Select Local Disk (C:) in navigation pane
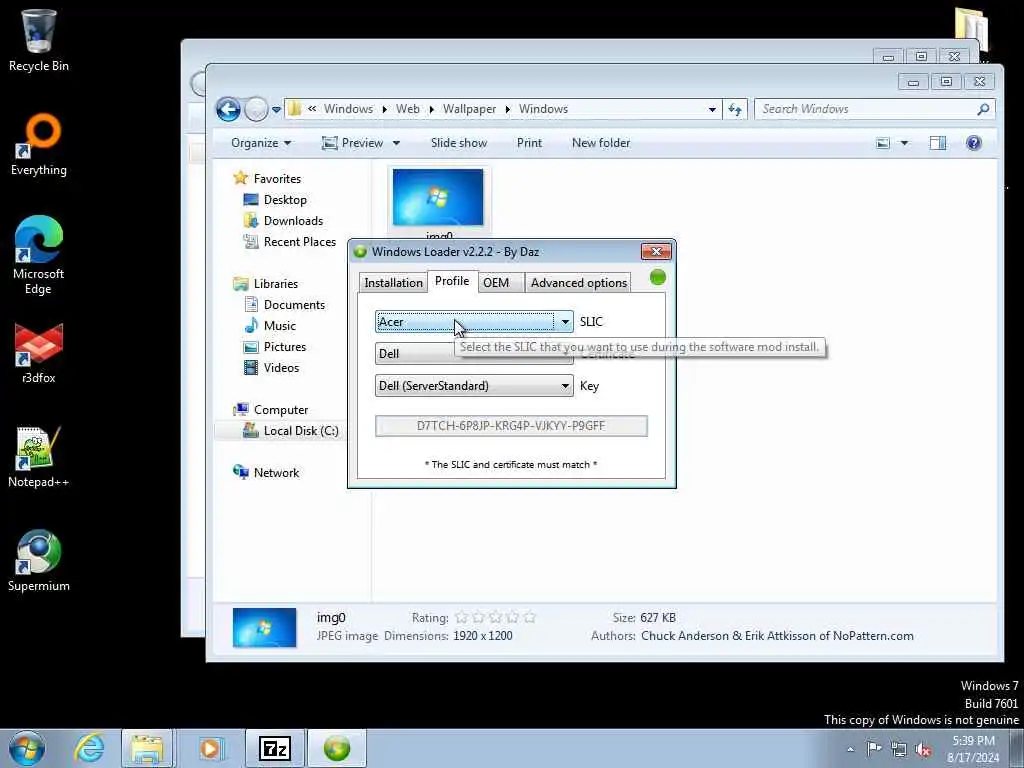 pyautogui.click(x=291, y=430)
